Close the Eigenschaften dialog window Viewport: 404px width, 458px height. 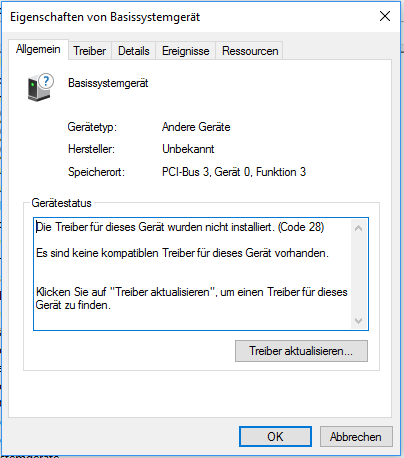click(385, 16)
